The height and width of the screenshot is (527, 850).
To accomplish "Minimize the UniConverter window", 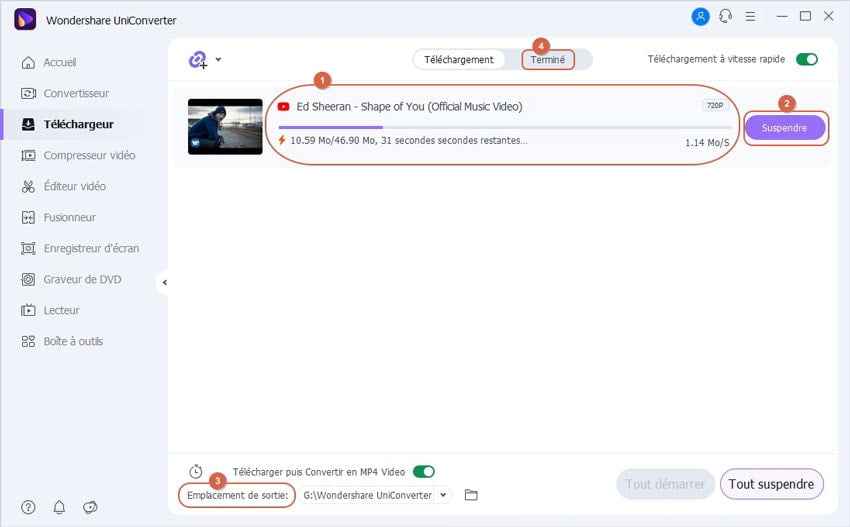I will point(782,16).
